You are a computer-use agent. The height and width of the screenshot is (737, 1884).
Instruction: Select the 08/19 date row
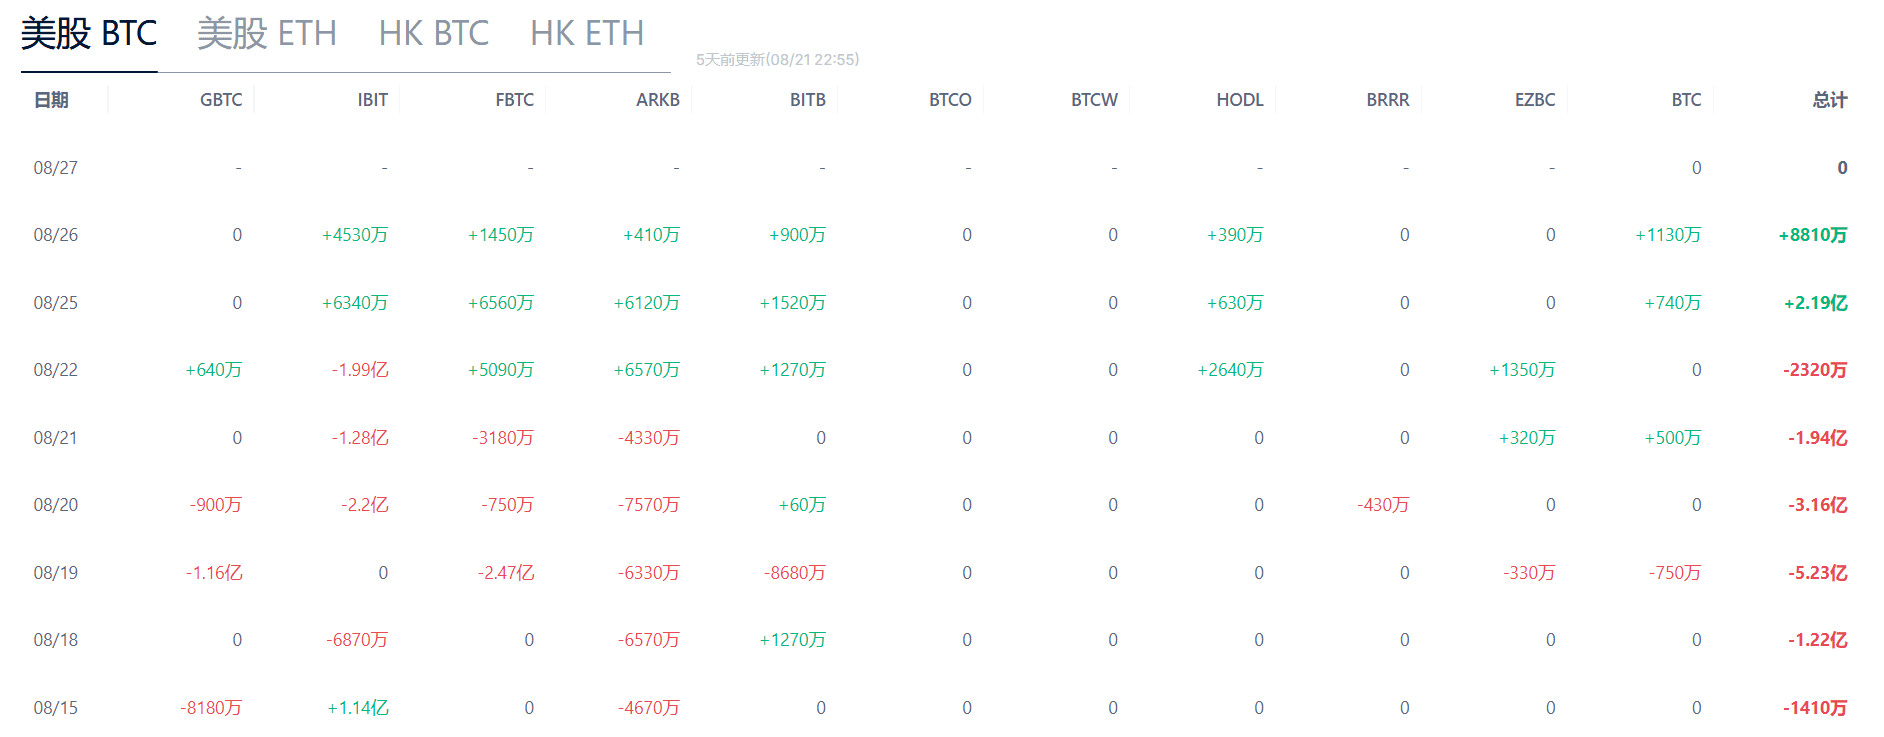[941, 573]
